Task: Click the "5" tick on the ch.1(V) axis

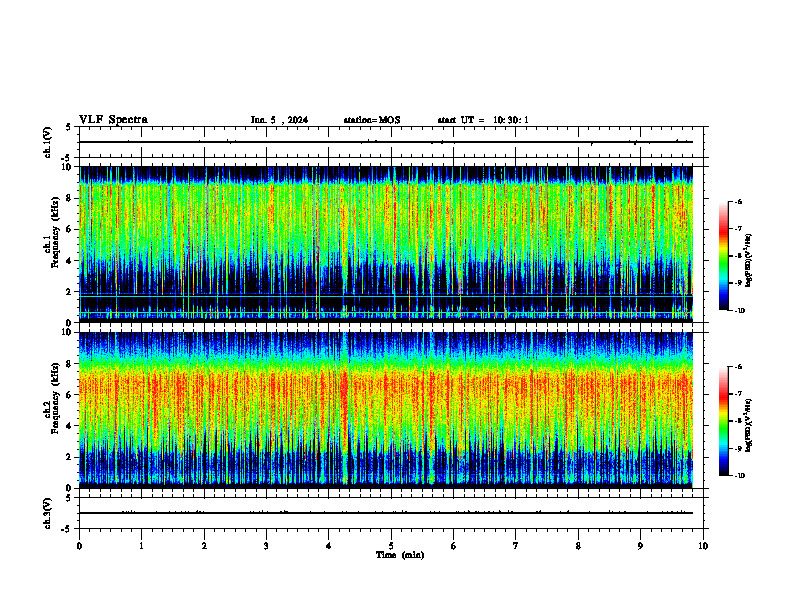Action: click(68, 127)
